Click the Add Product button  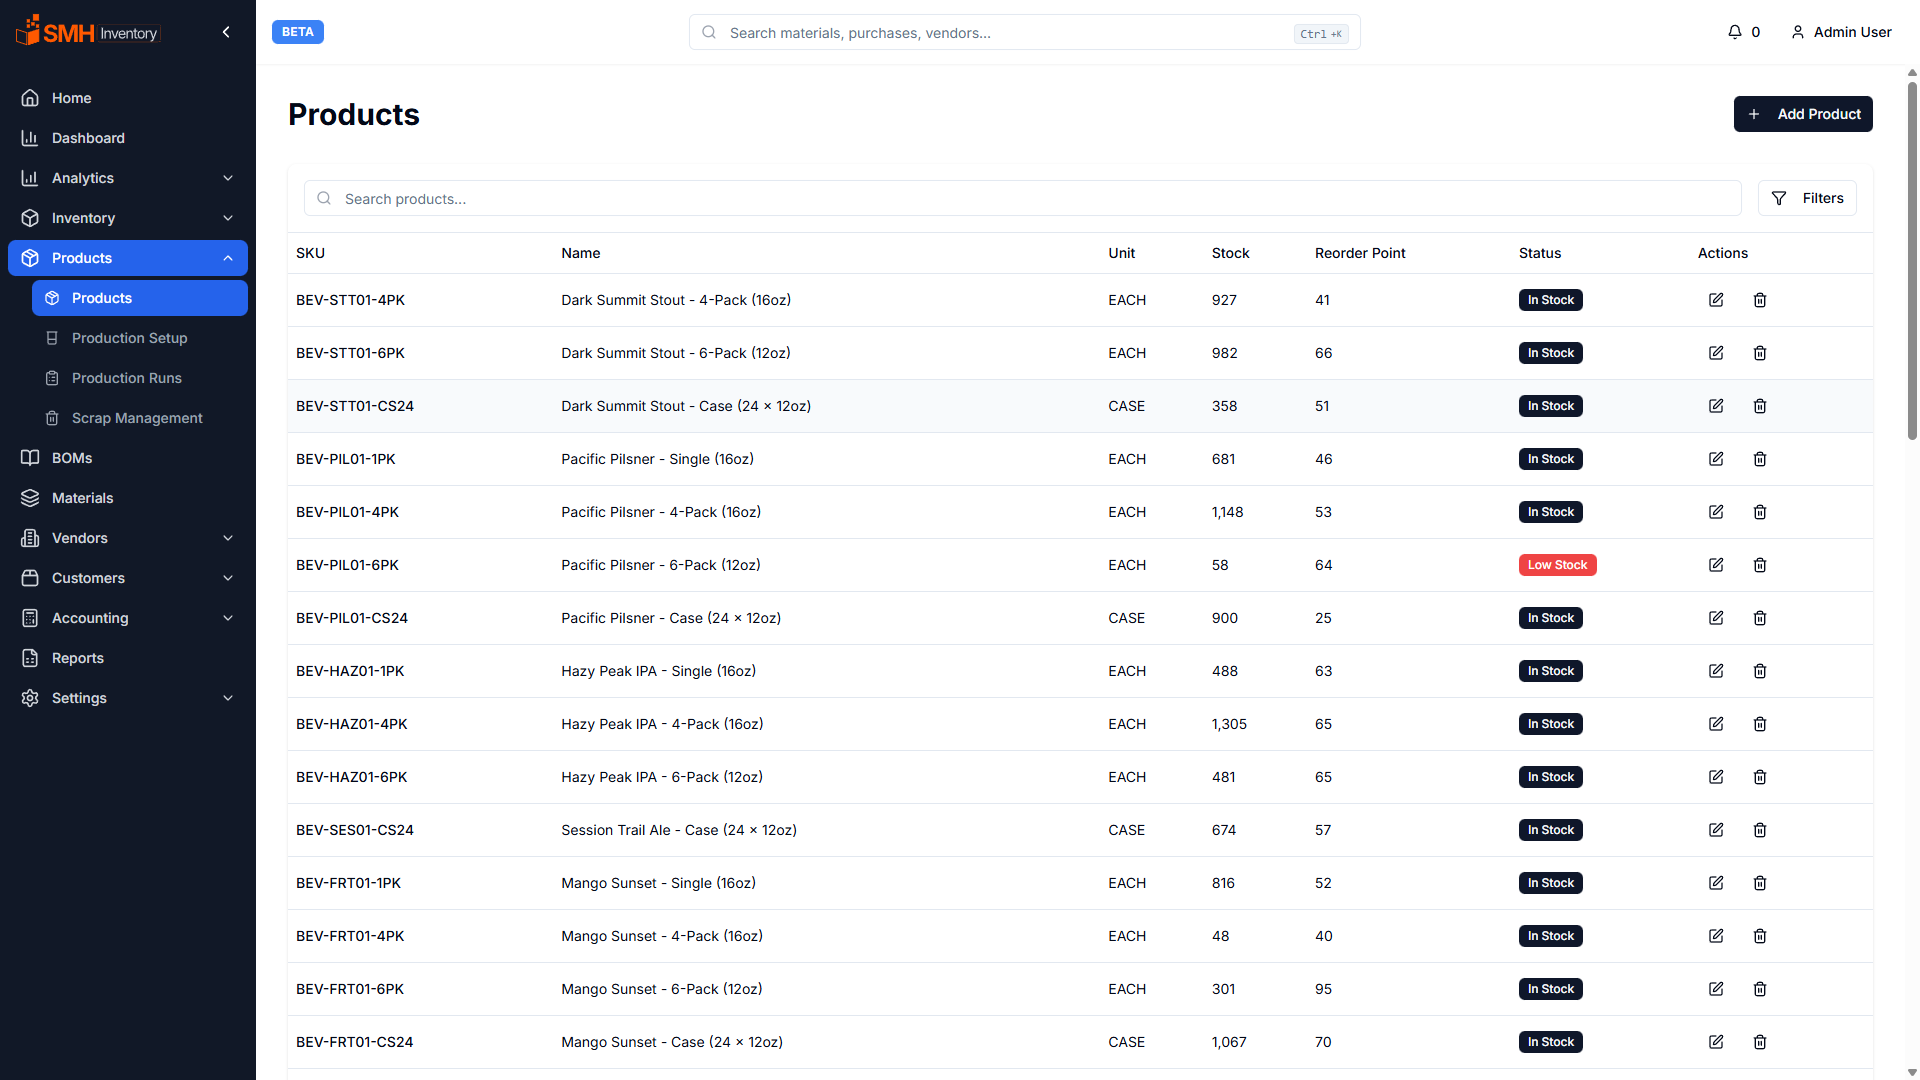point(1803,114)
